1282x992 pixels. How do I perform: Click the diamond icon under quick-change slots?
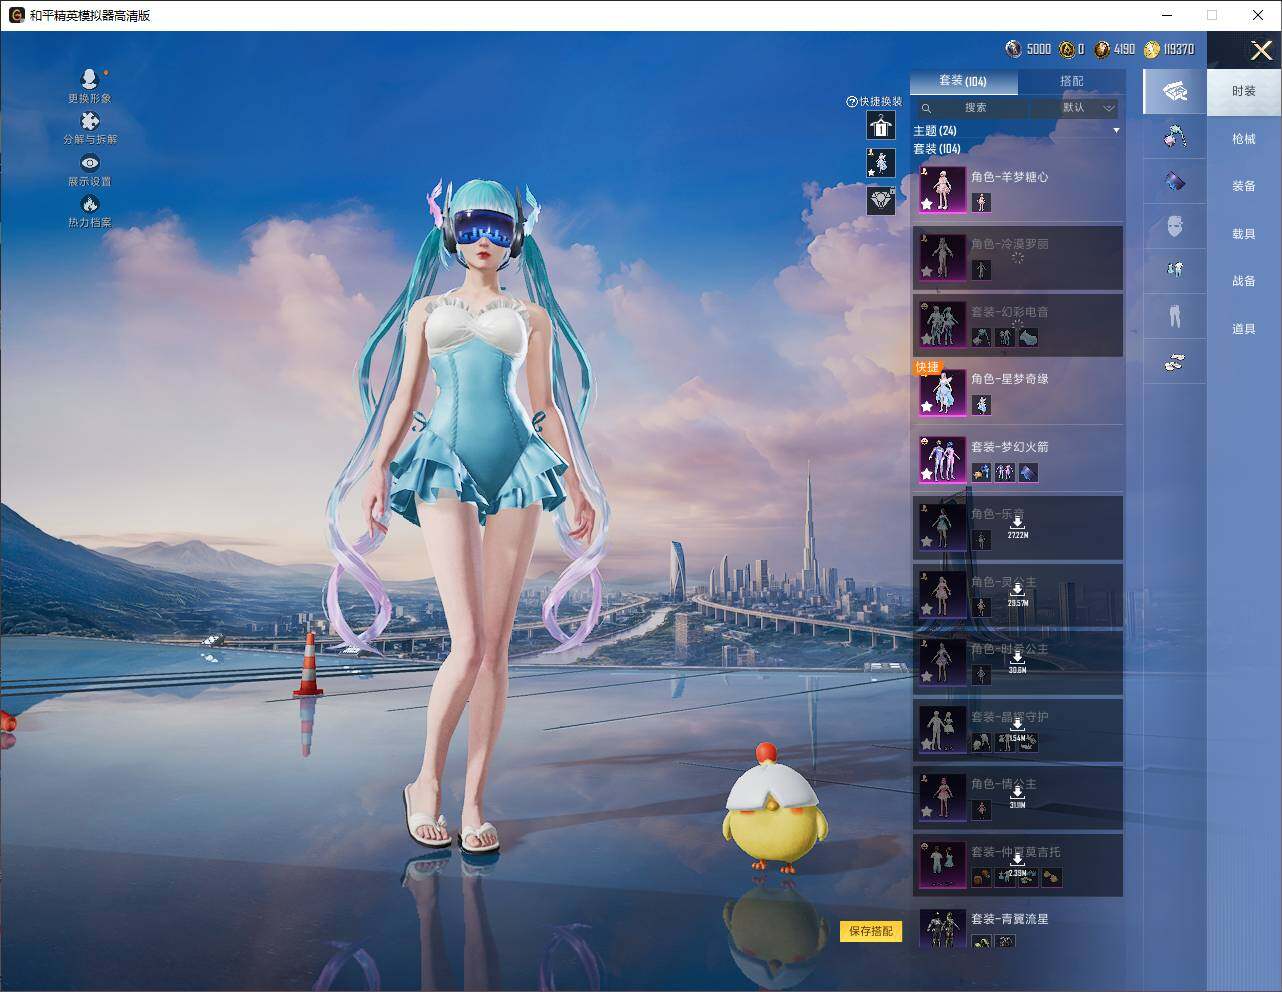click(880, 200)
